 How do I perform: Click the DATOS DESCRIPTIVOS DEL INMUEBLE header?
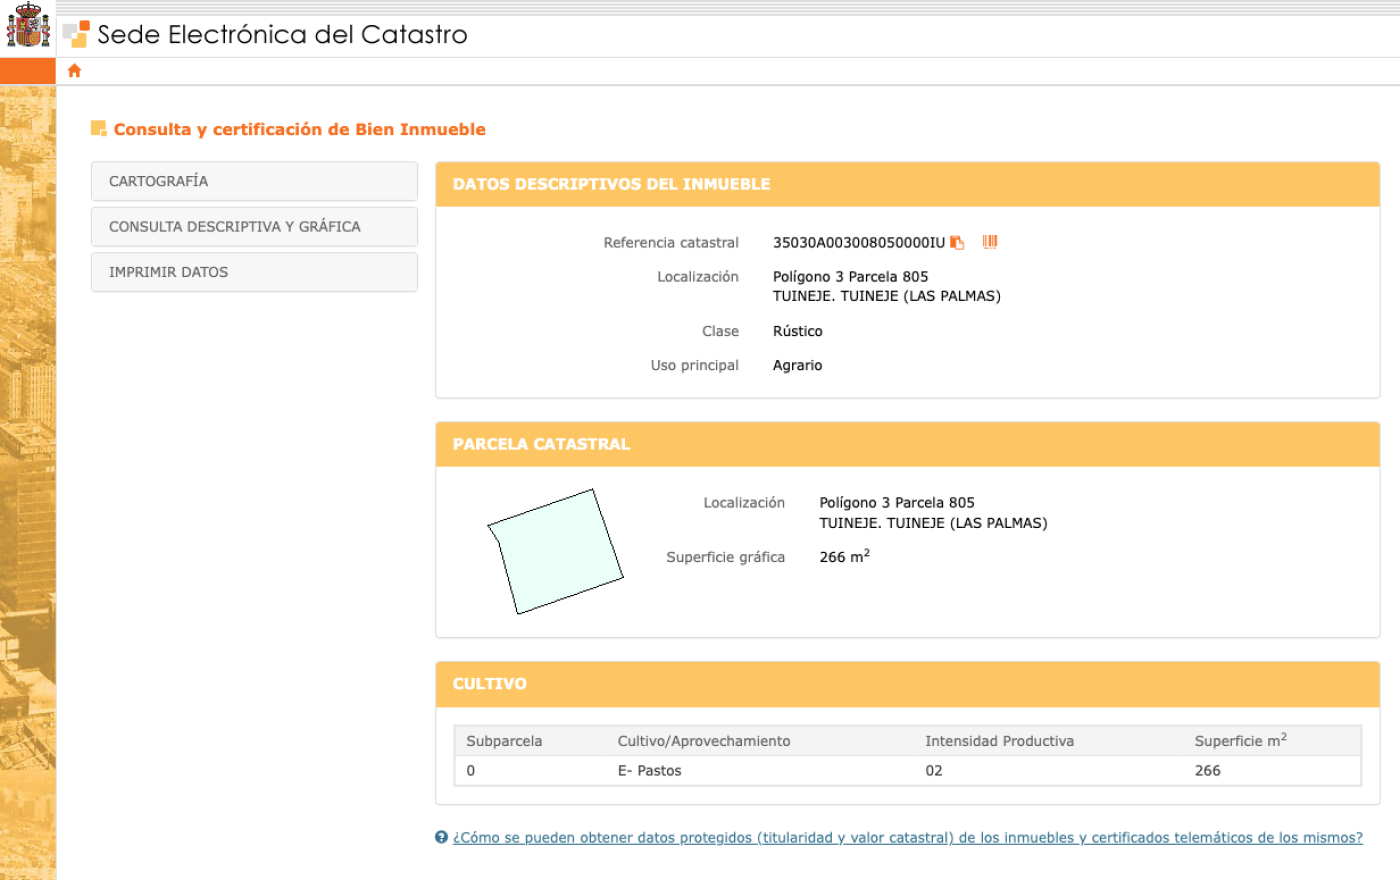[x=611, y=184]
